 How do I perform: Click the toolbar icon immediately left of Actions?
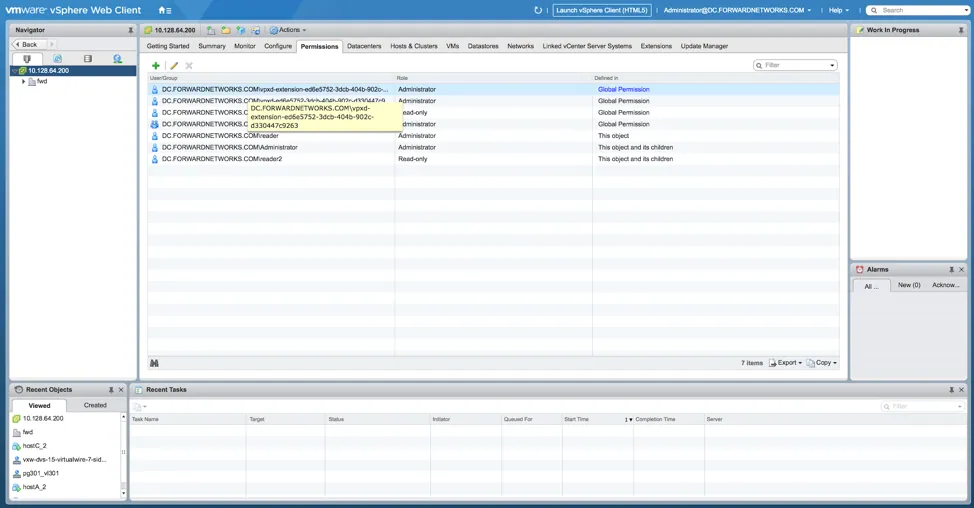click(255, 30)
